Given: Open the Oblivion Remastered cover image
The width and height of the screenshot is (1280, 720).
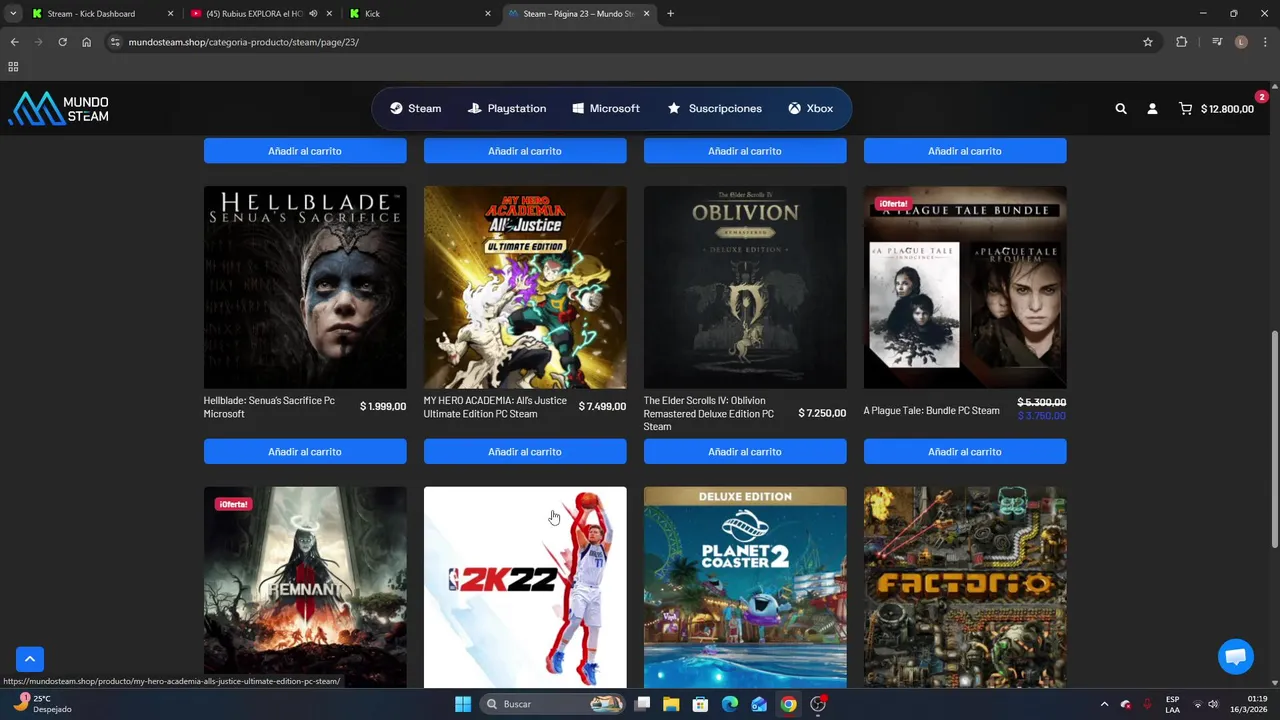Looking at the screenshot, I should click(745, 287).
